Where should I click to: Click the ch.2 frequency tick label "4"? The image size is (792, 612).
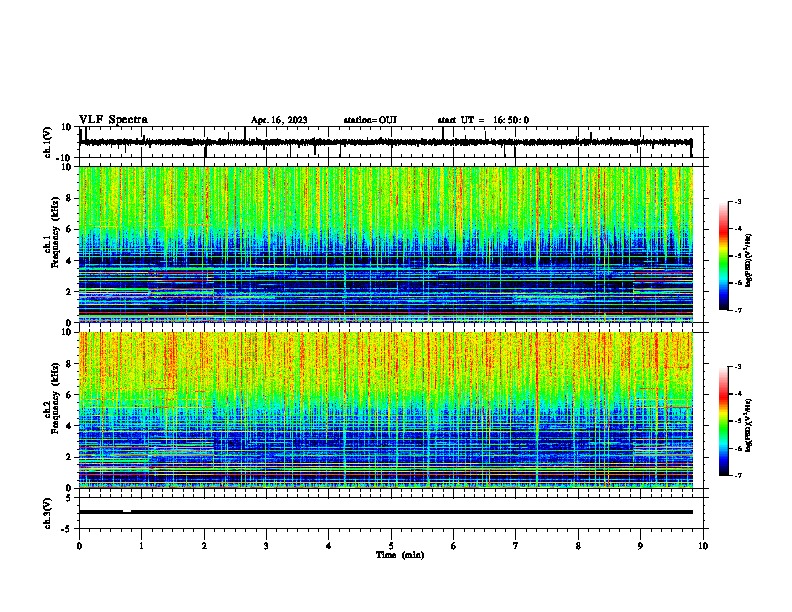click(x=69, y=426)
